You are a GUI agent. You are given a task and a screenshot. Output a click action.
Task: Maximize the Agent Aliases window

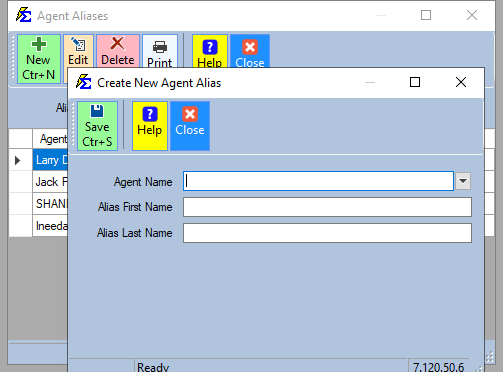coord(426,15)
